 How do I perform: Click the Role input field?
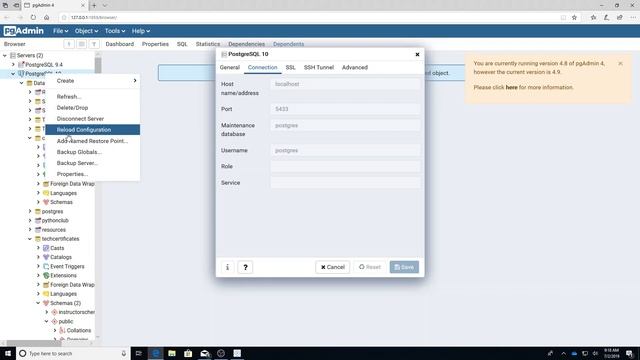[x=345, y=166]
